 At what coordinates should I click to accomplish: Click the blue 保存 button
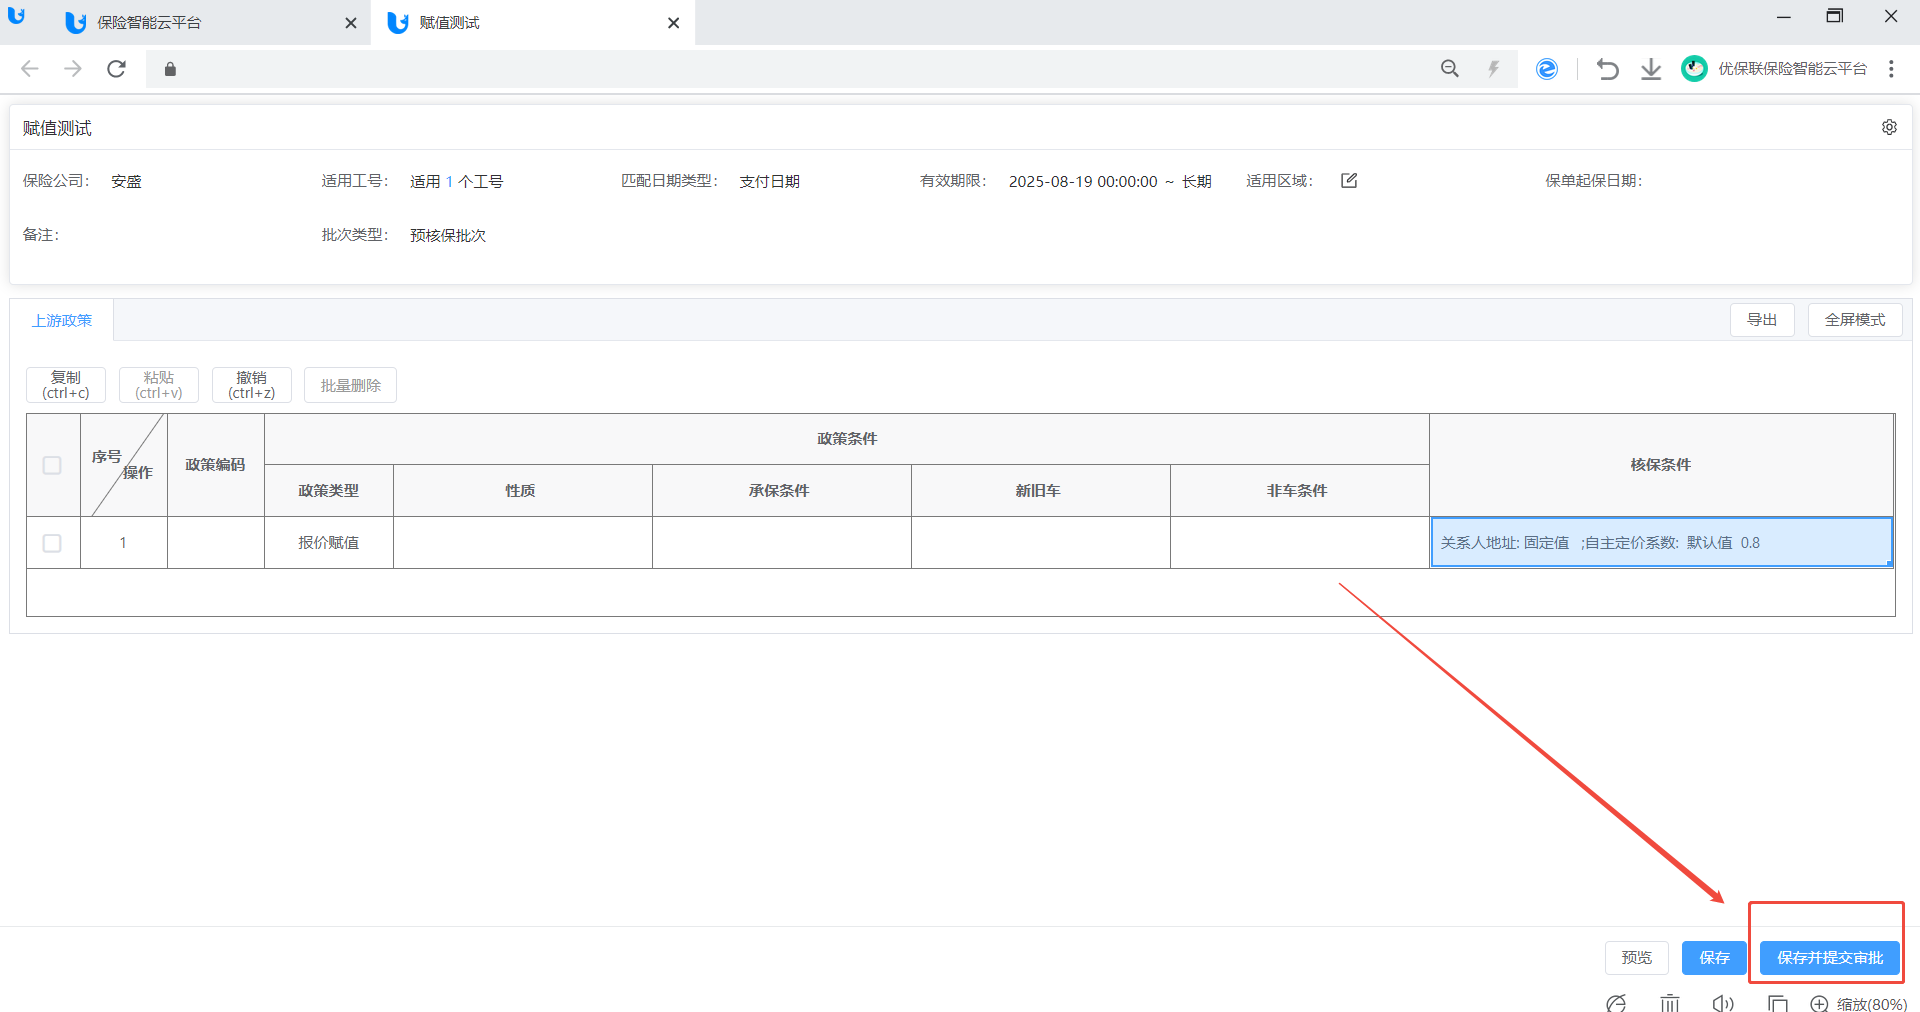[1714, 958]
